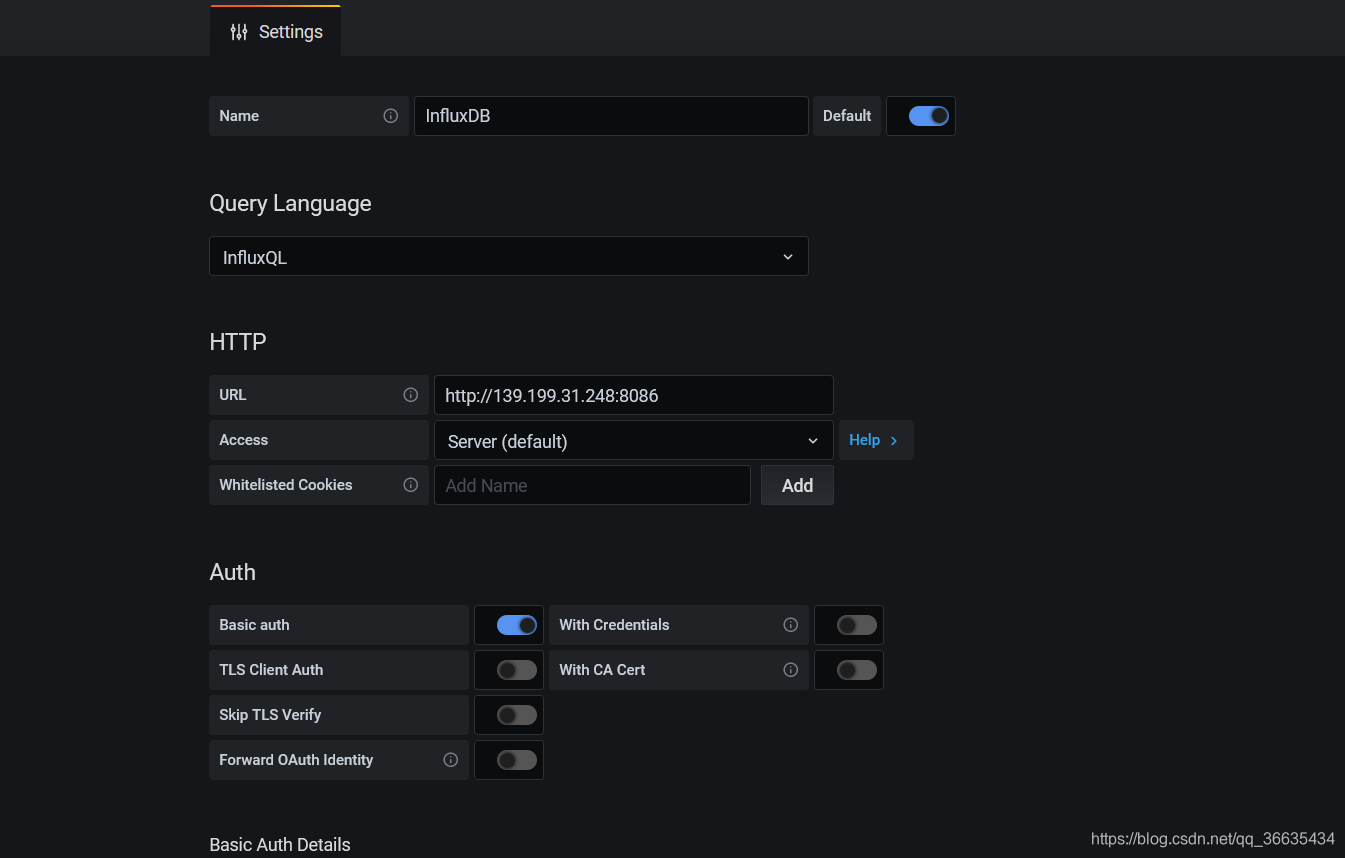Click the With Credentials info icon
Viewport: 1345px width, 858px height.
point(791,625)
